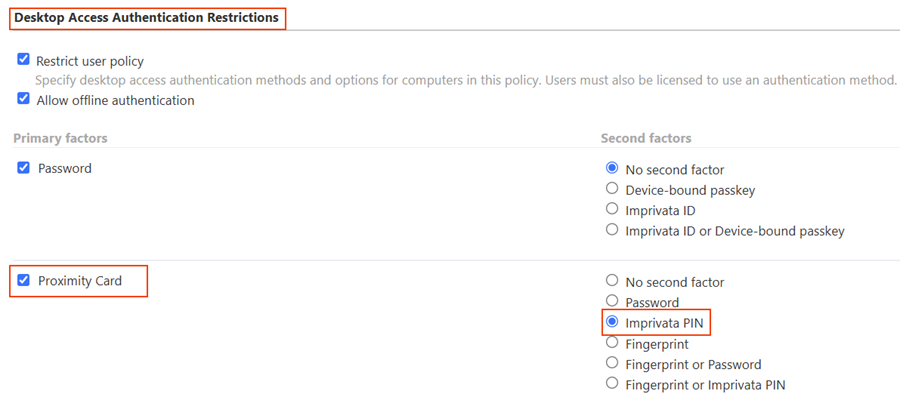
Task: Click the divider line under the section title
Action: 450,30
